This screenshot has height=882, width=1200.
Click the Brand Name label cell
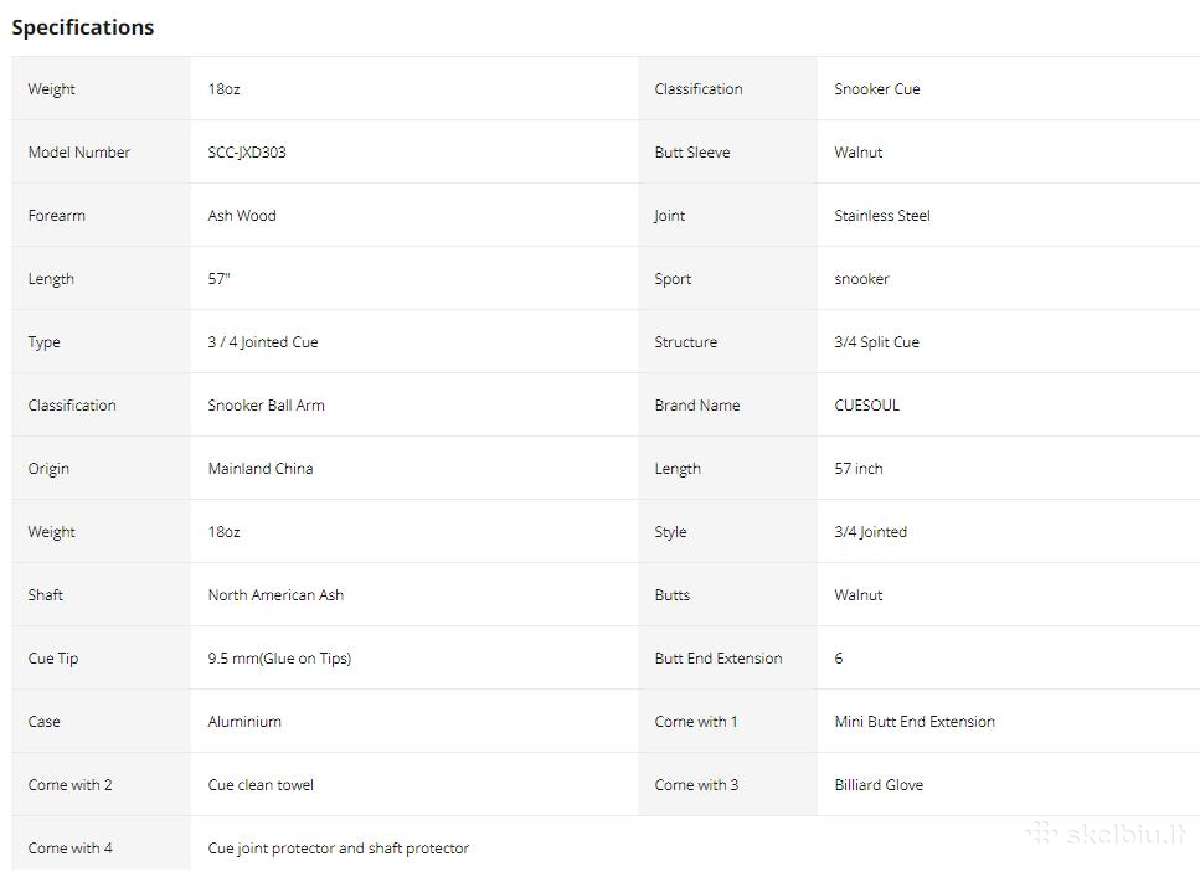[728, 405]
